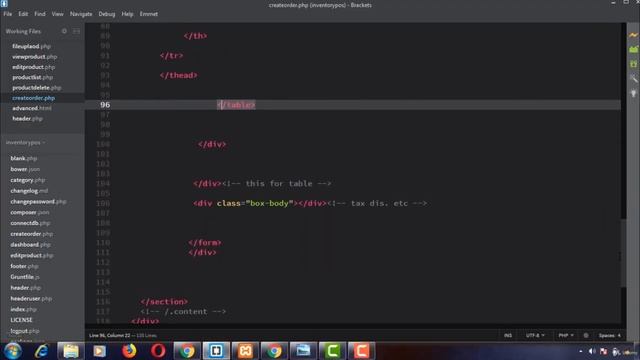Click the green plugin icon below Extension Manager

pos(633,64)
